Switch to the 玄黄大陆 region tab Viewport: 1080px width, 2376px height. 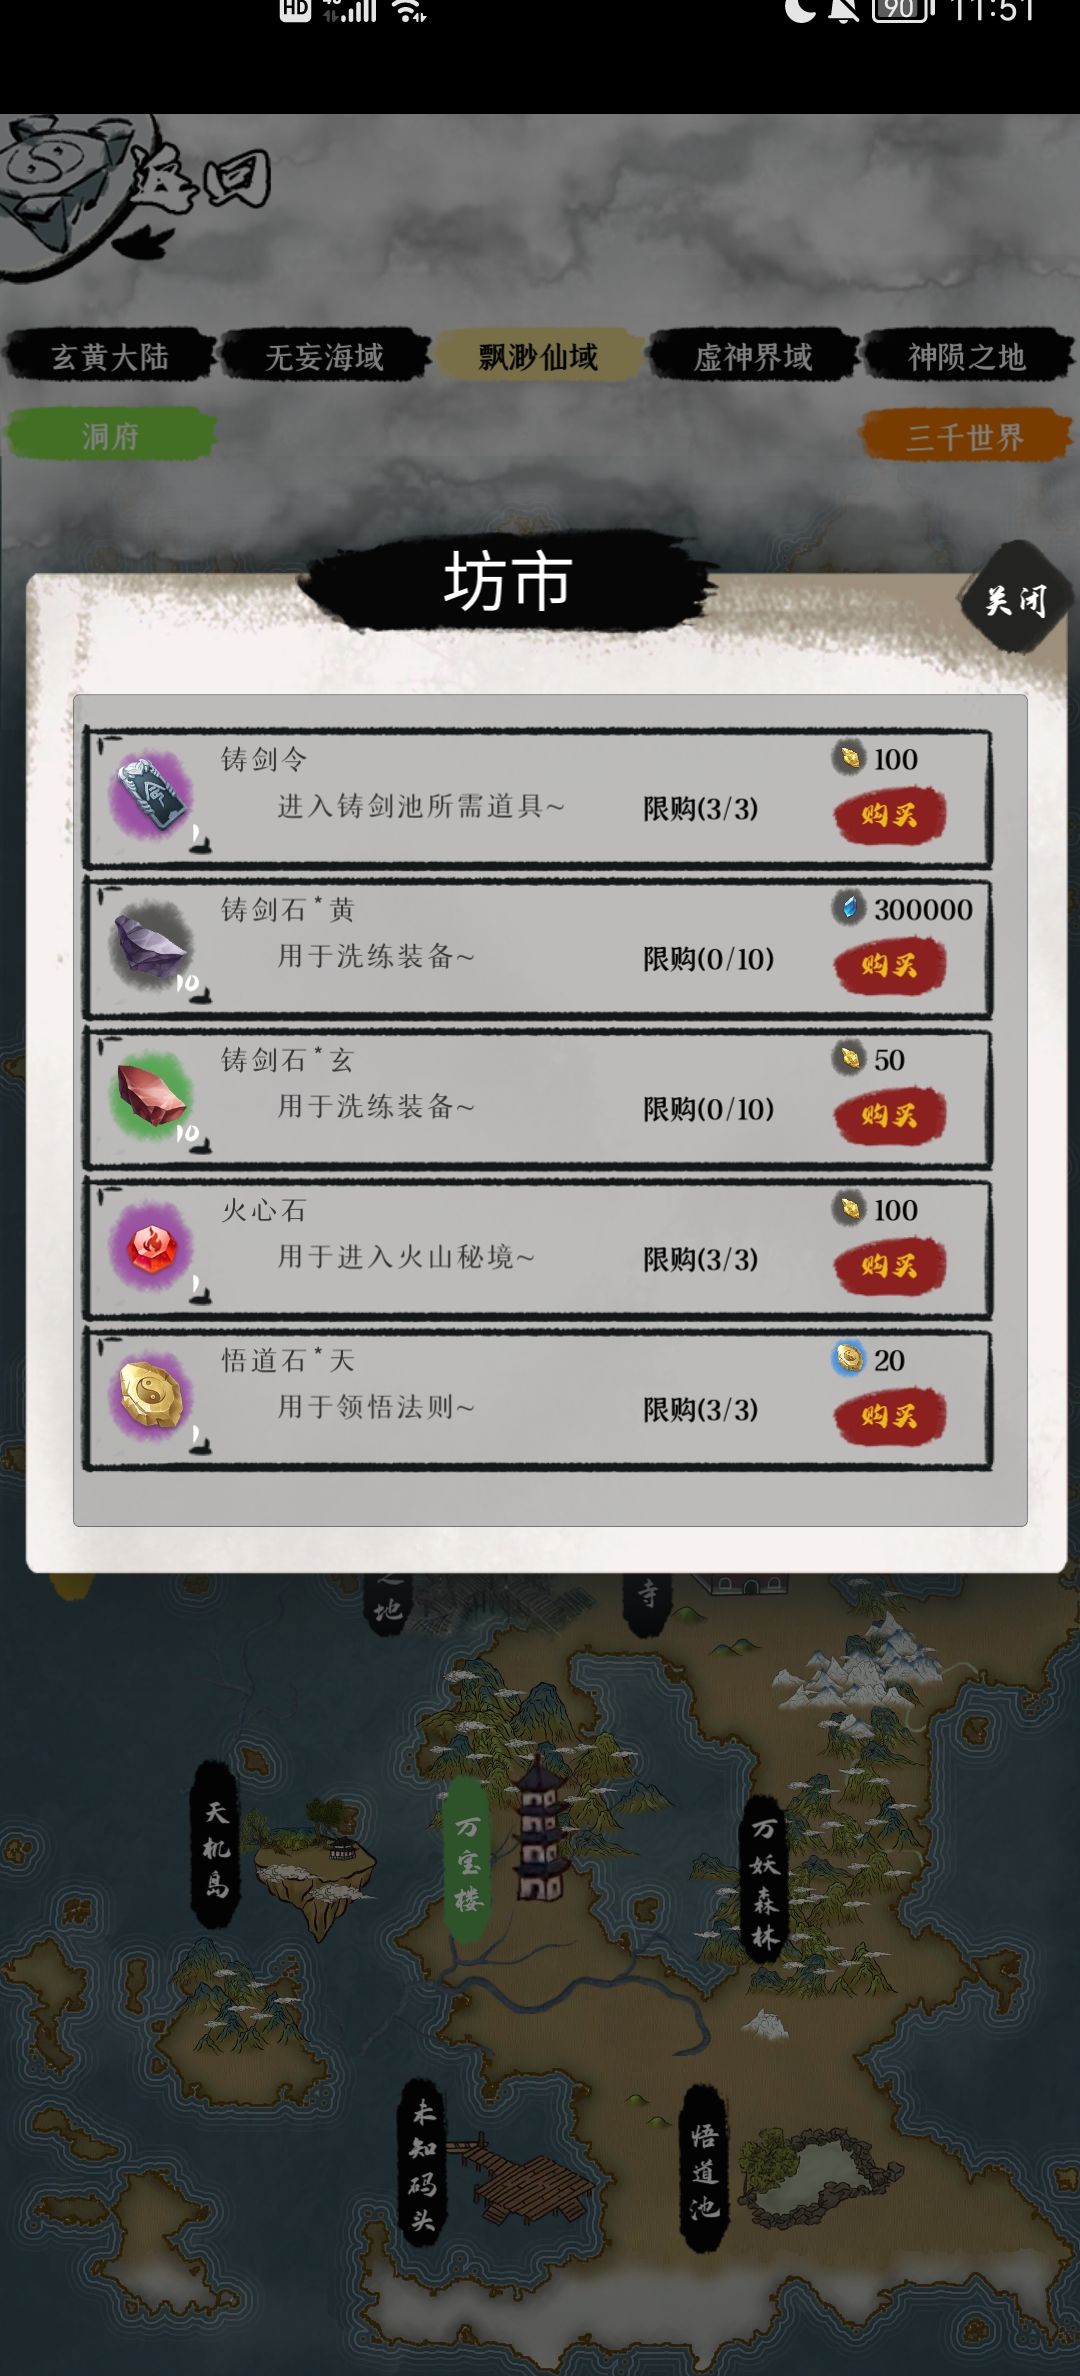[110, 356]
